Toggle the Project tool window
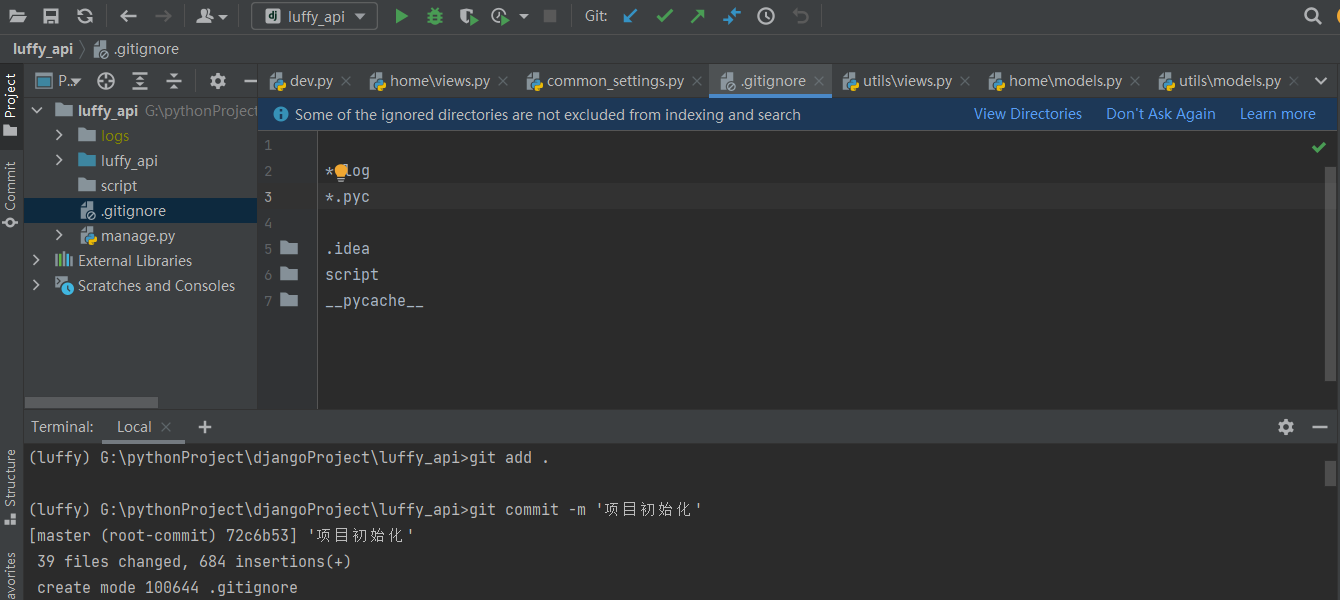 click(11, 104)
